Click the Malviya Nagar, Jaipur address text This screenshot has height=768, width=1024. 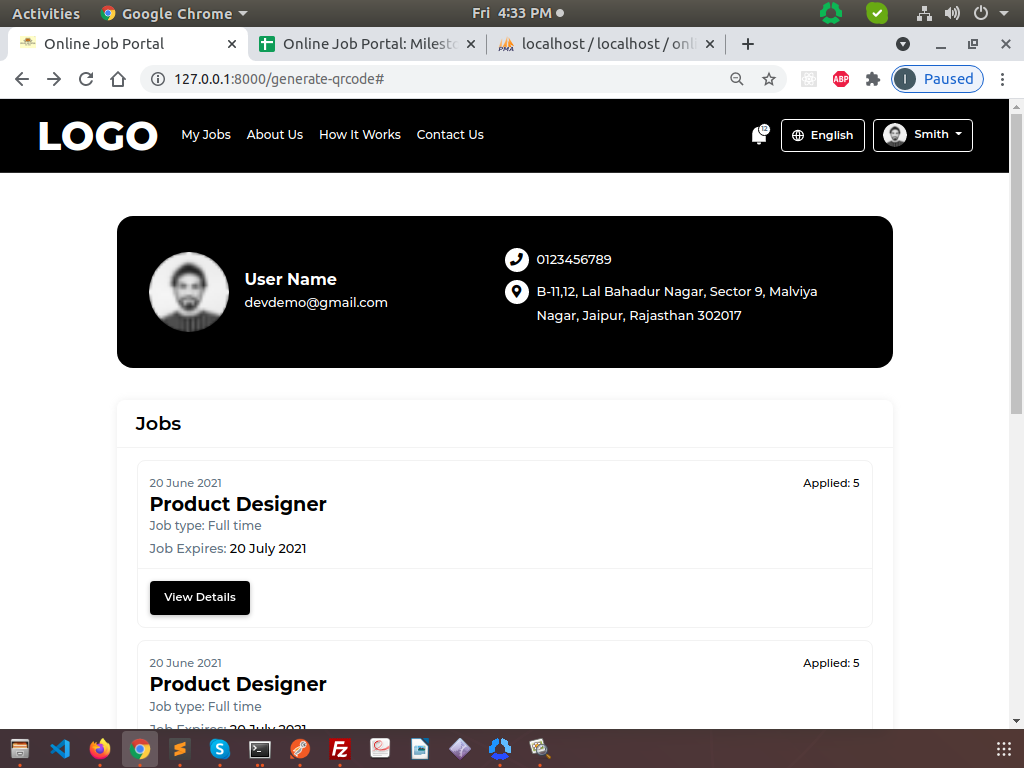click(x=677, y=304)
